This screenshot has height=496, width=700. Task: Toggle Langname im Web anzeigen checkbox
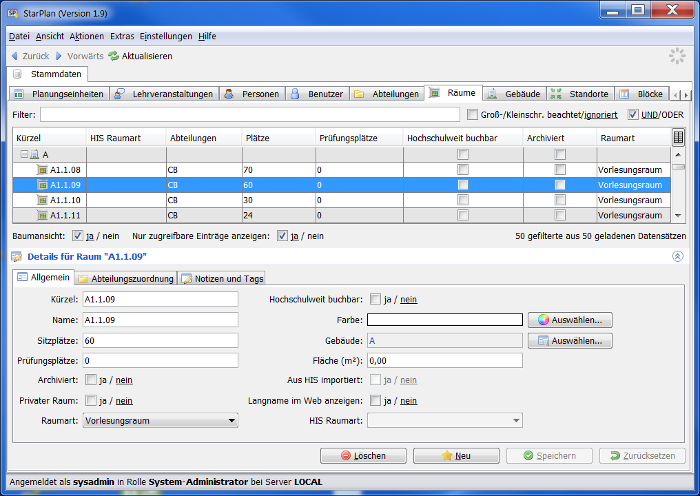pyautogui.click(x=375, y=400)
